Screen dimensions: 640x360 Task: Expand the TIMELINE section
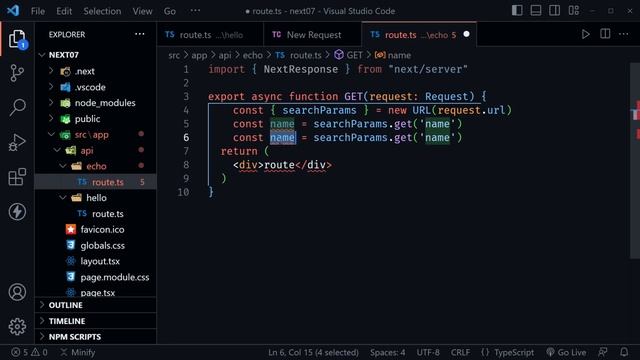96,321
